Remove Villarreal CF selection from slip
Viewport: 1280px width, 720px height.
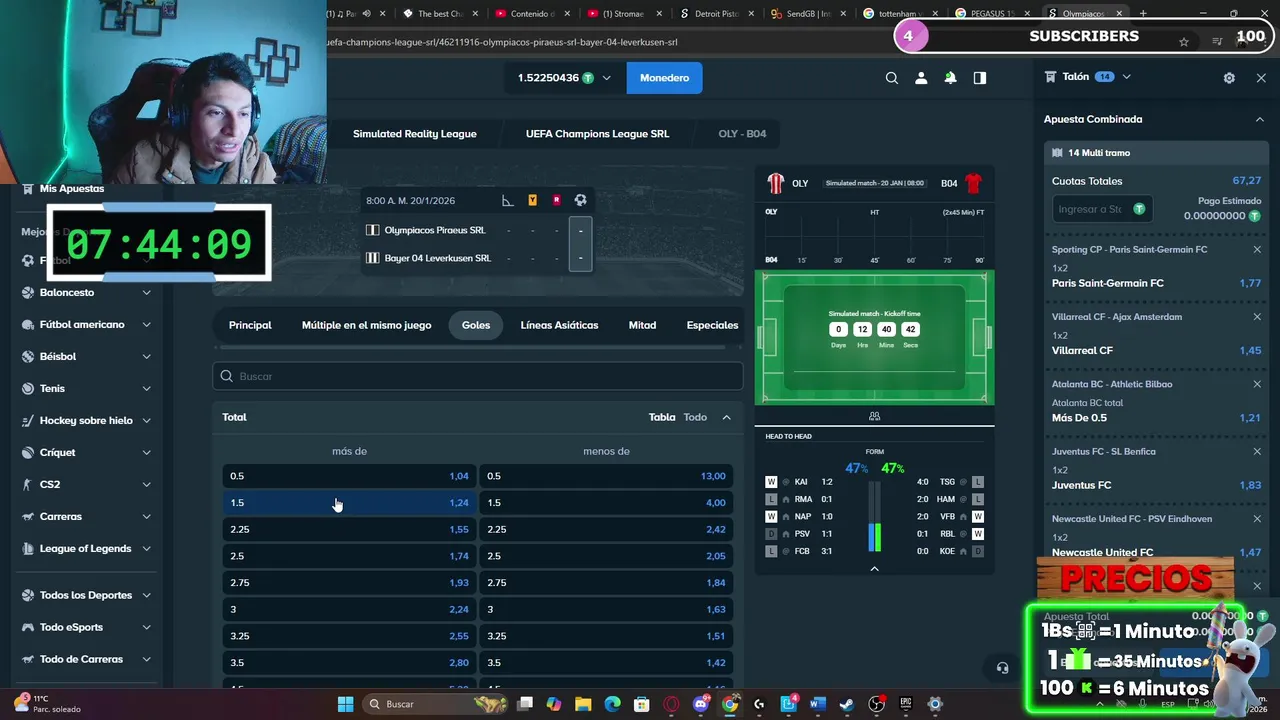(x=1257, y=317)
